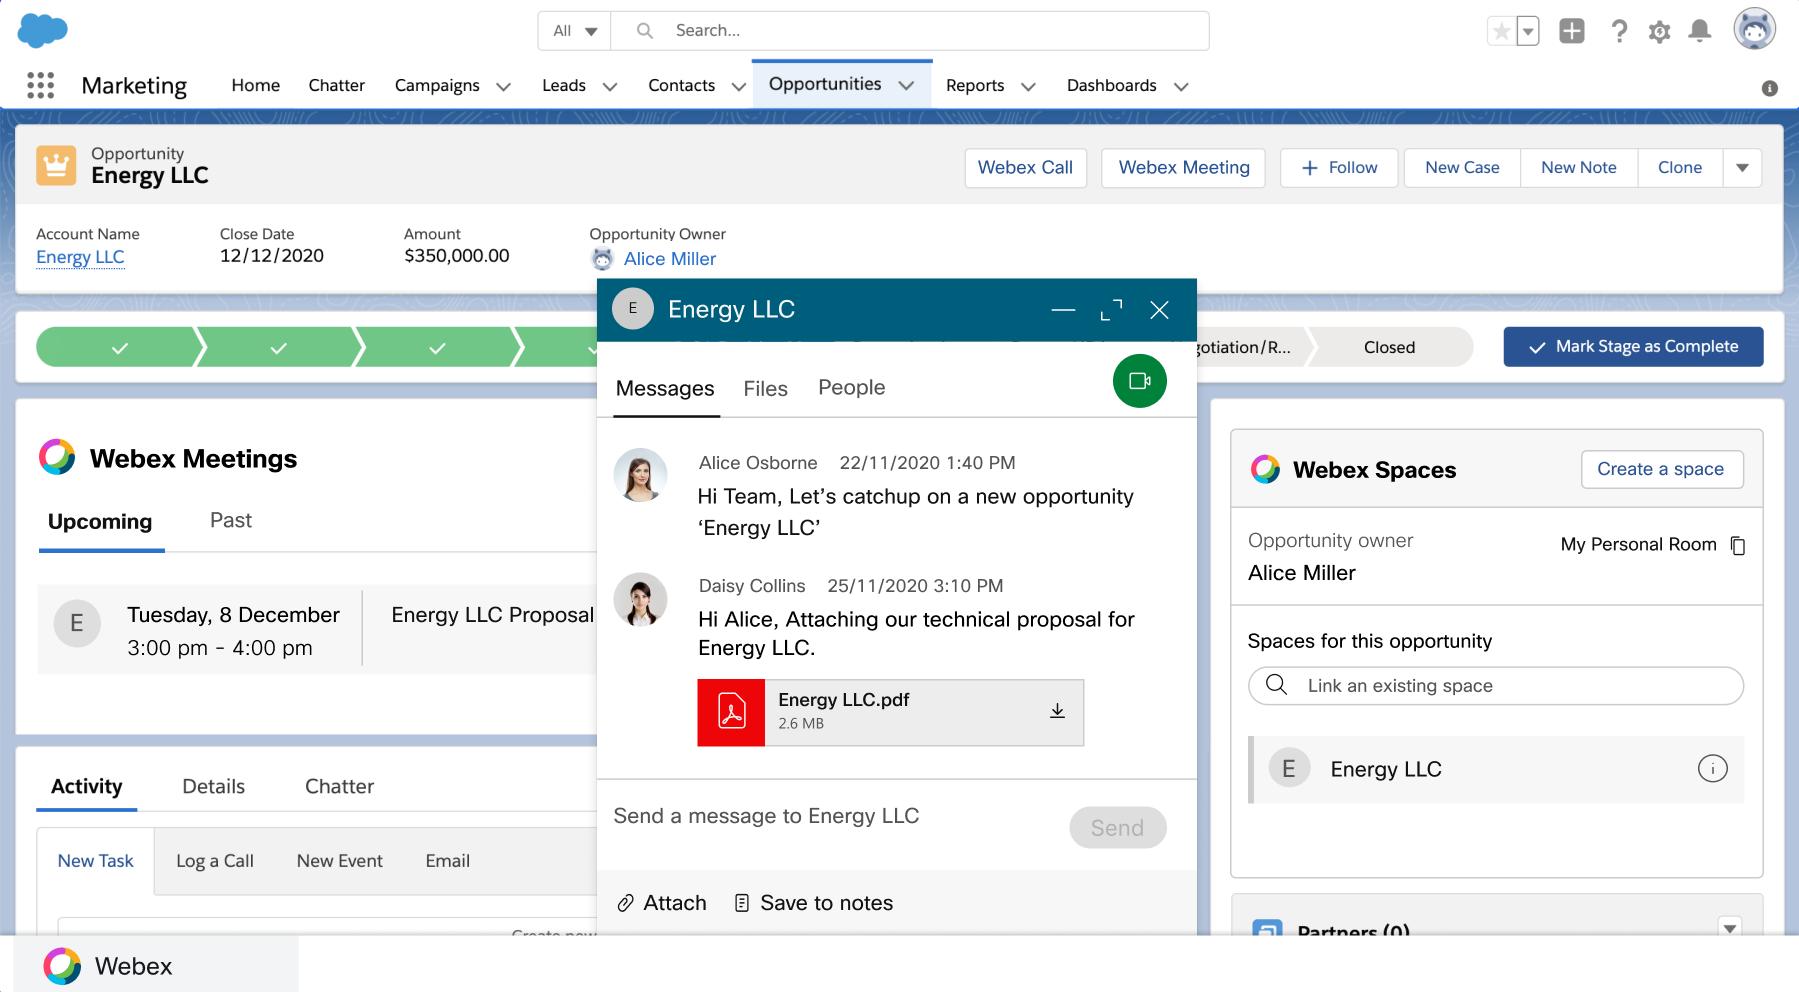
Task: Expand the Contacts menu chevron
Action: [x=739, y=87]
